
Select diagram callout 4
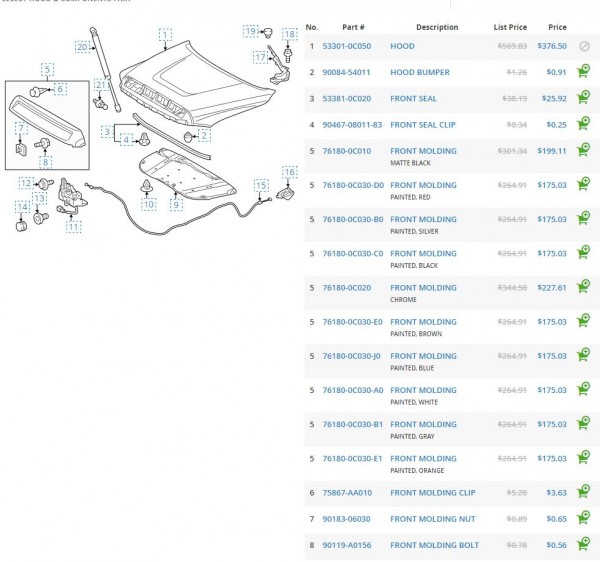(126, 140)
